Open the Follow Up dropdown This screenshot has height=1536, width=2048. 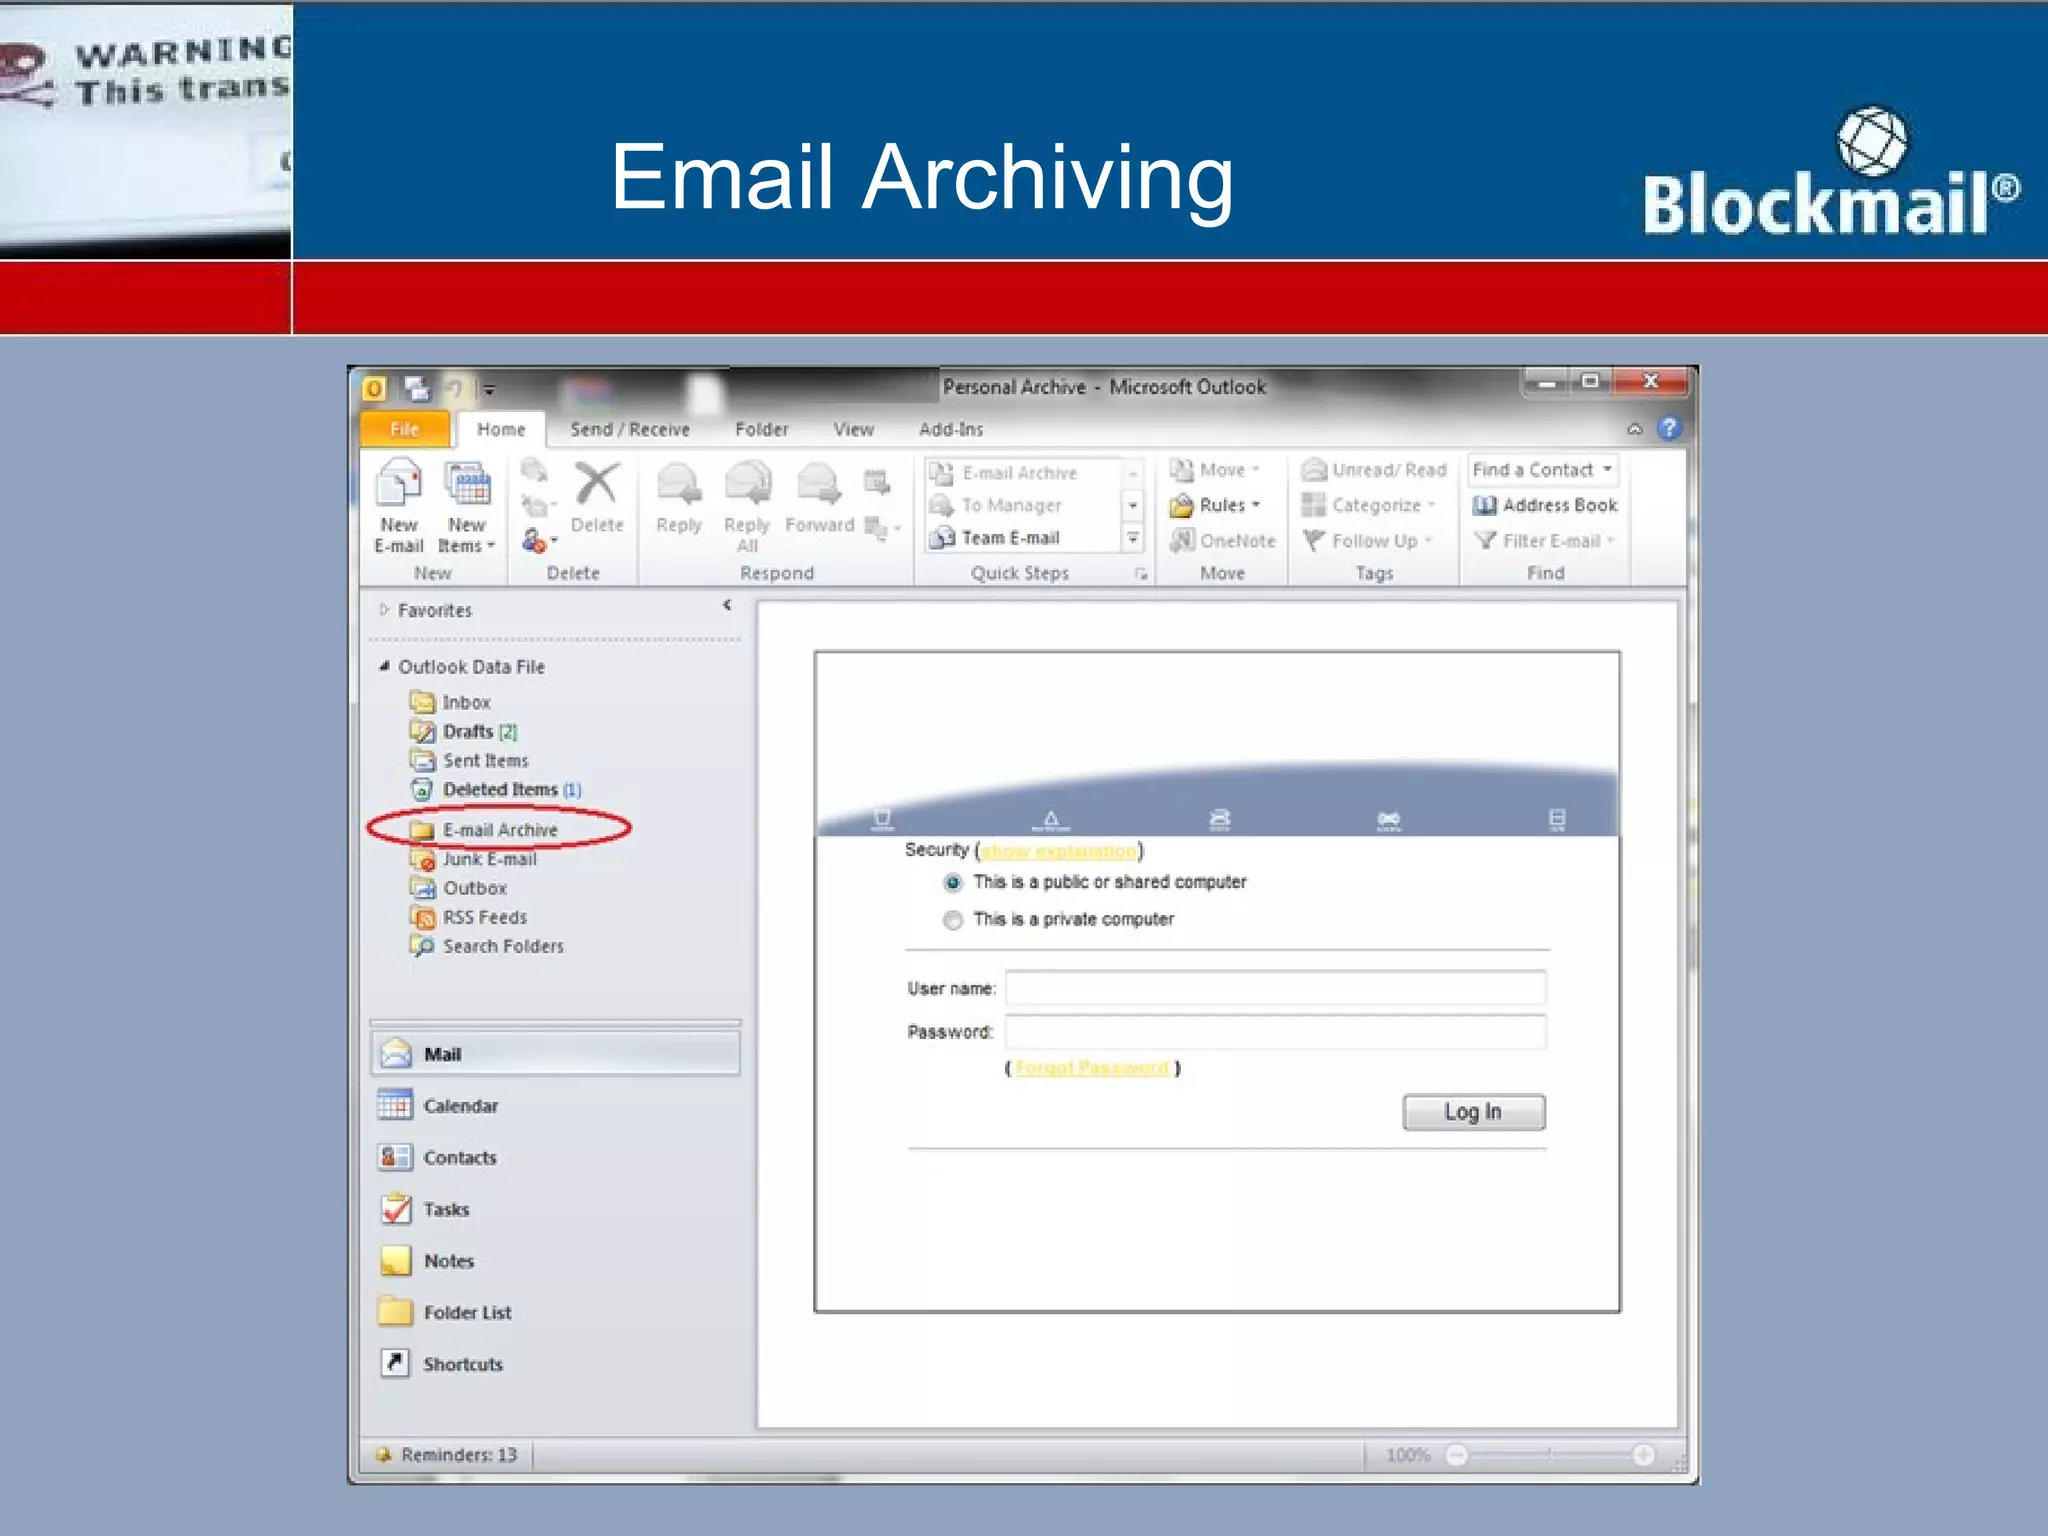1368,541
